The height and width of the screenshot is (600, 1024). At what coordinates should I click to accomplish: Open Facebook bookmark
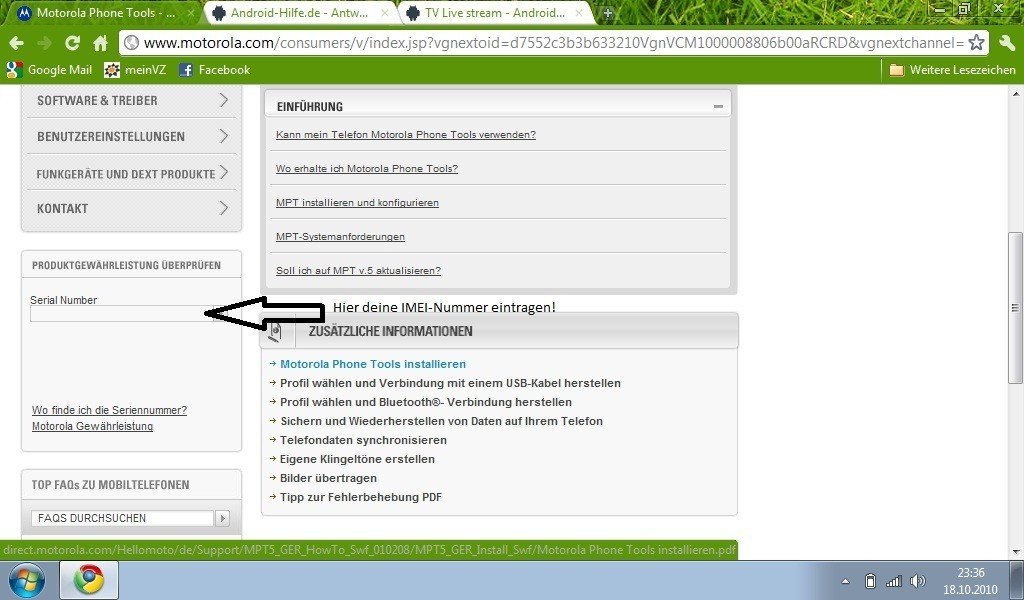pyautogui.click(x=214, y=70)
